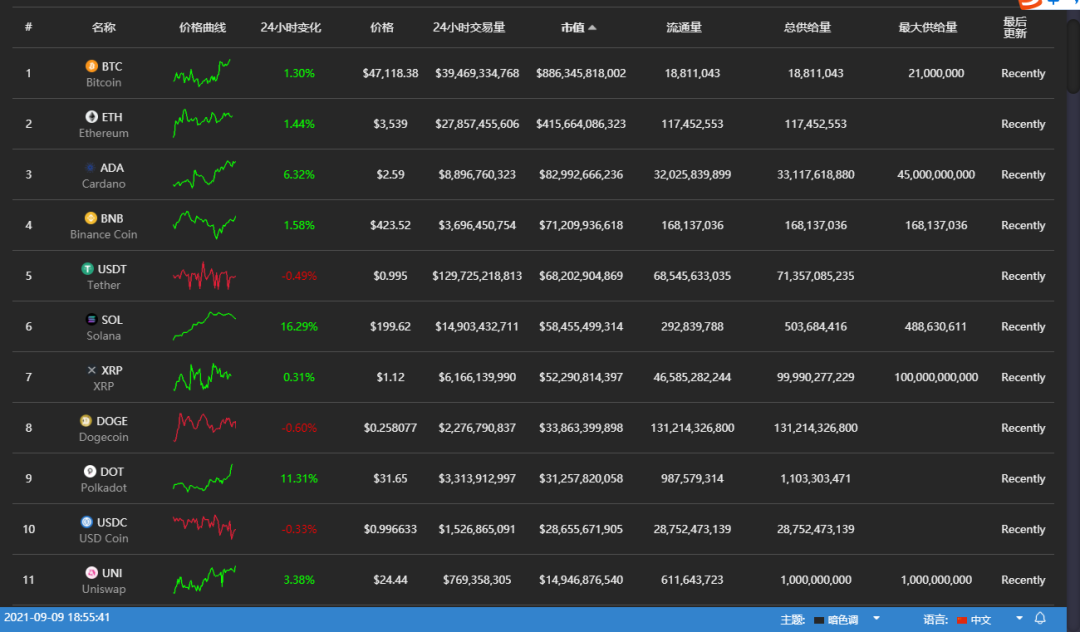Open the DOGE price sparkline chart
The width and height of the screenshot is (1080, 632).
point(205,427)
